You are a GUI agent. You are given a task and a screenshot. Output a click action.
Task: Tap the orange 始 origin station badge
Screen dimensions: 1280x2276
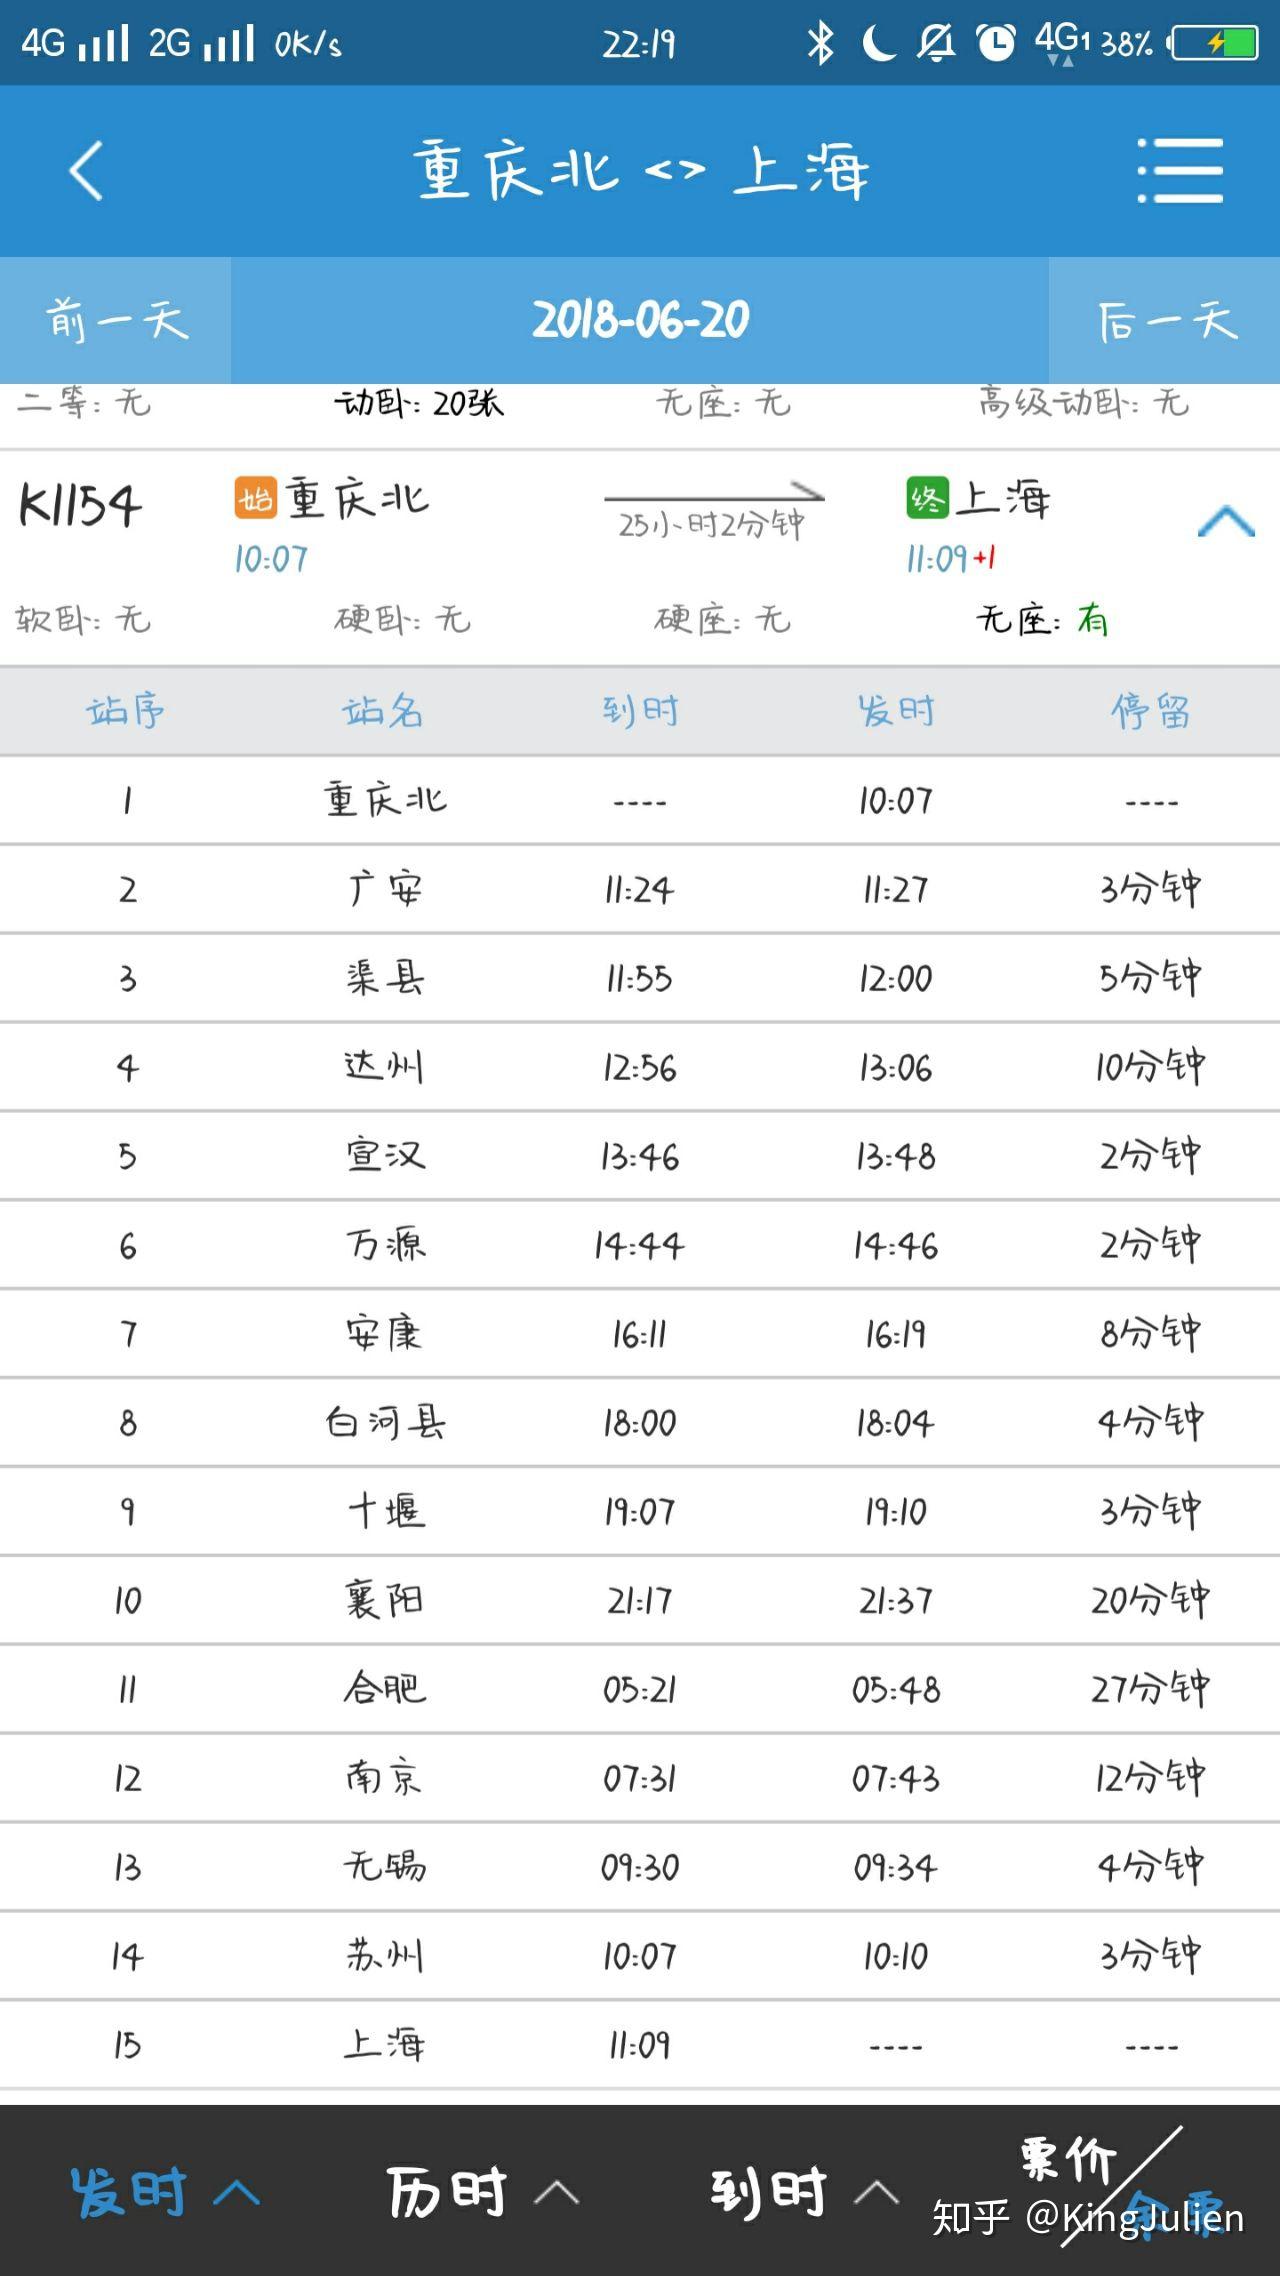(x=255, y=498)
